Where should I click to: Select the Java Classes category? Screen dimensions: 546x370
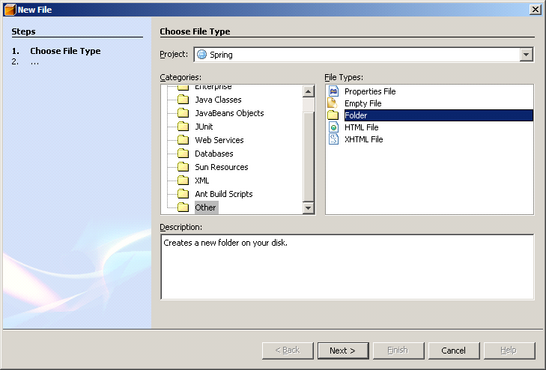(x=218, y=100)
